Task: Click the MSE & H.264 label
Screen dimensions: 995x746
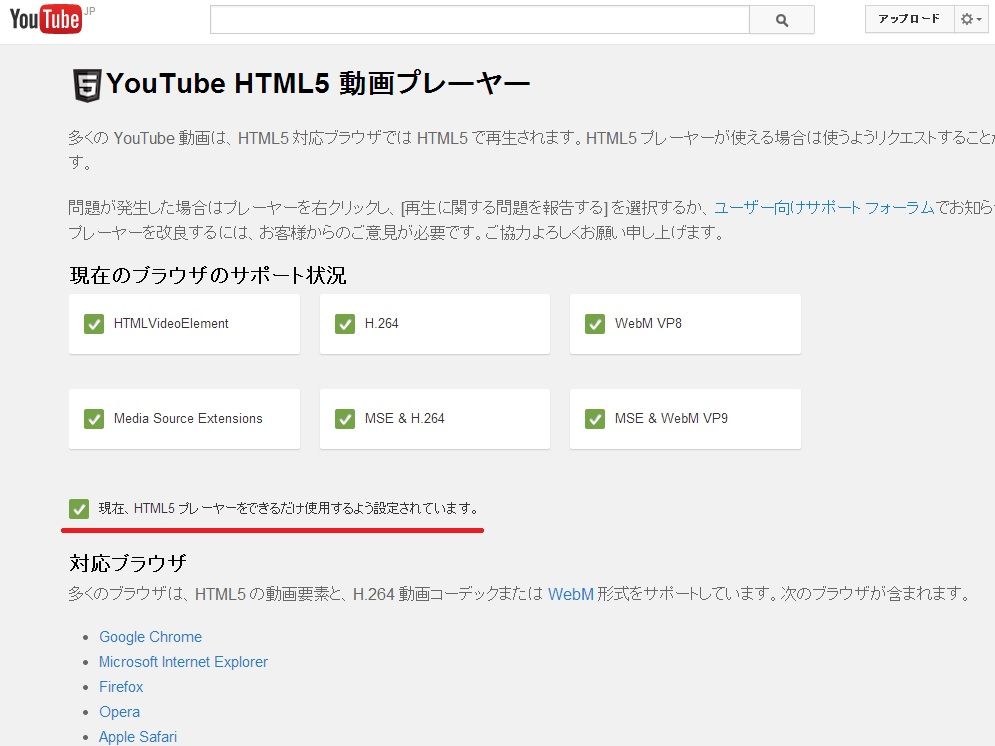Action: [x=404, y=419]
